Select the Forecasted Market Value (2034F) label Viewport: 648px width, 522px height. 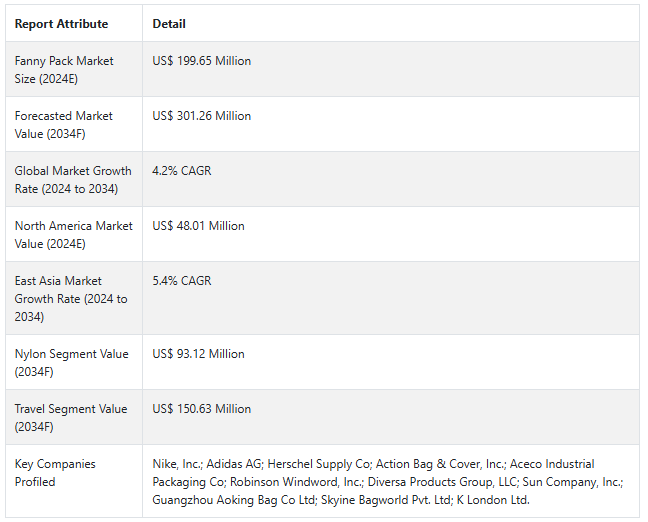click(63, 125)
